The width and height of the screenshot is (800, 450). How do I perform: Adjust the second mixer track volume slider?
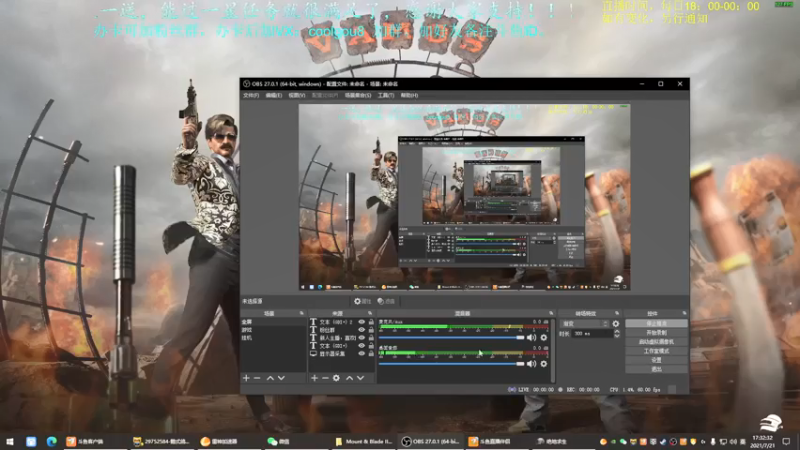tap(452, 364)
